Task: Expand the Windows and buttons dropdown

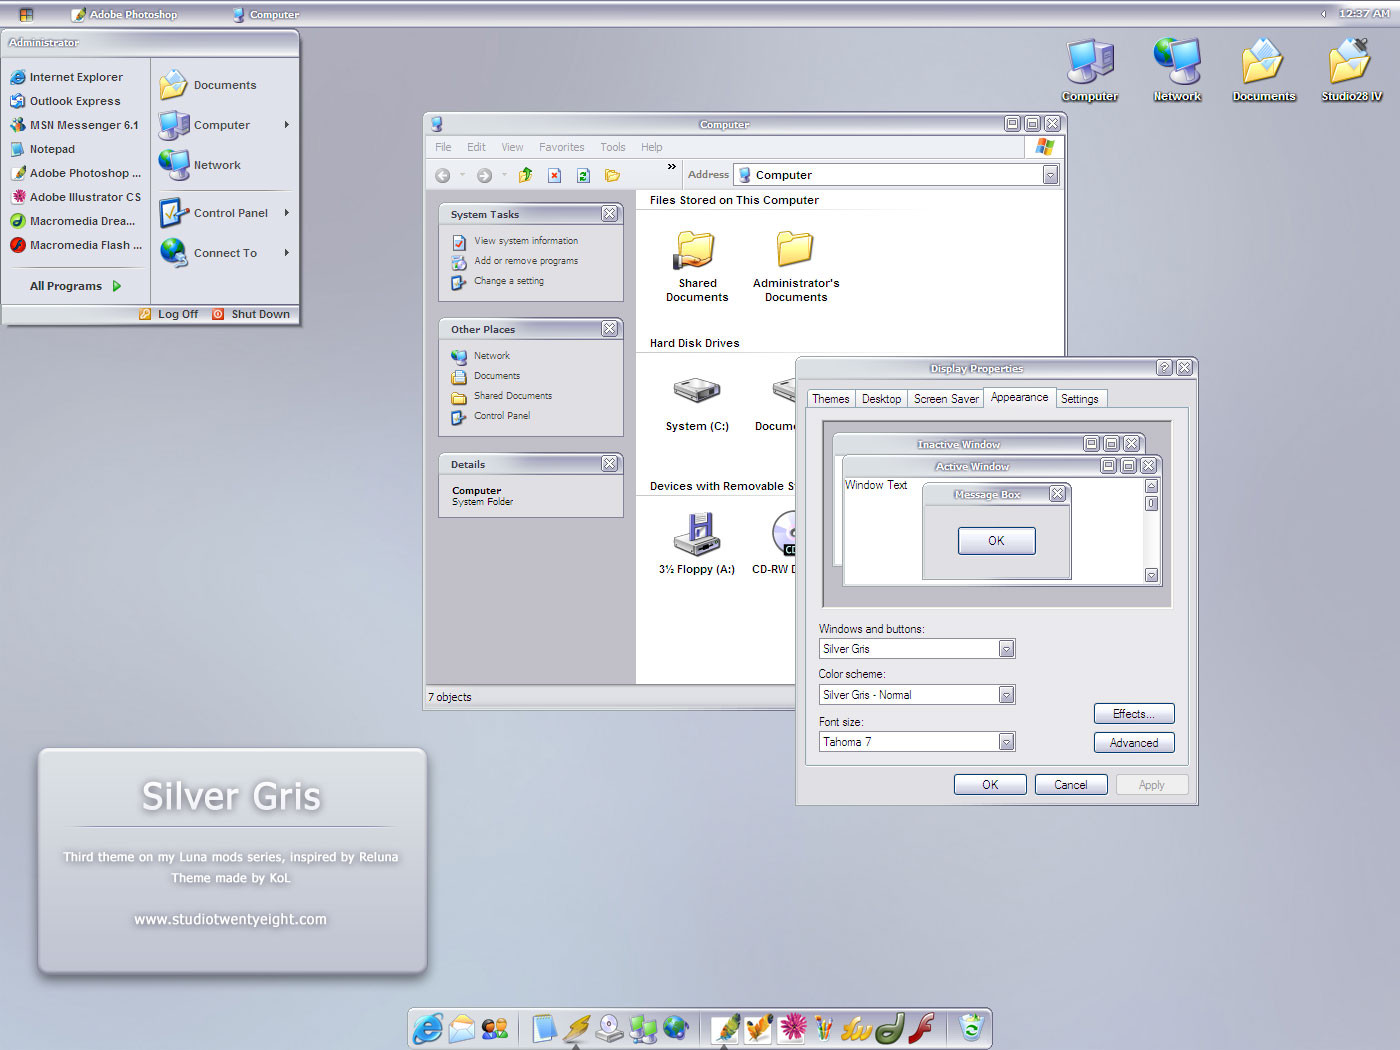Action: pos(1006,649)
